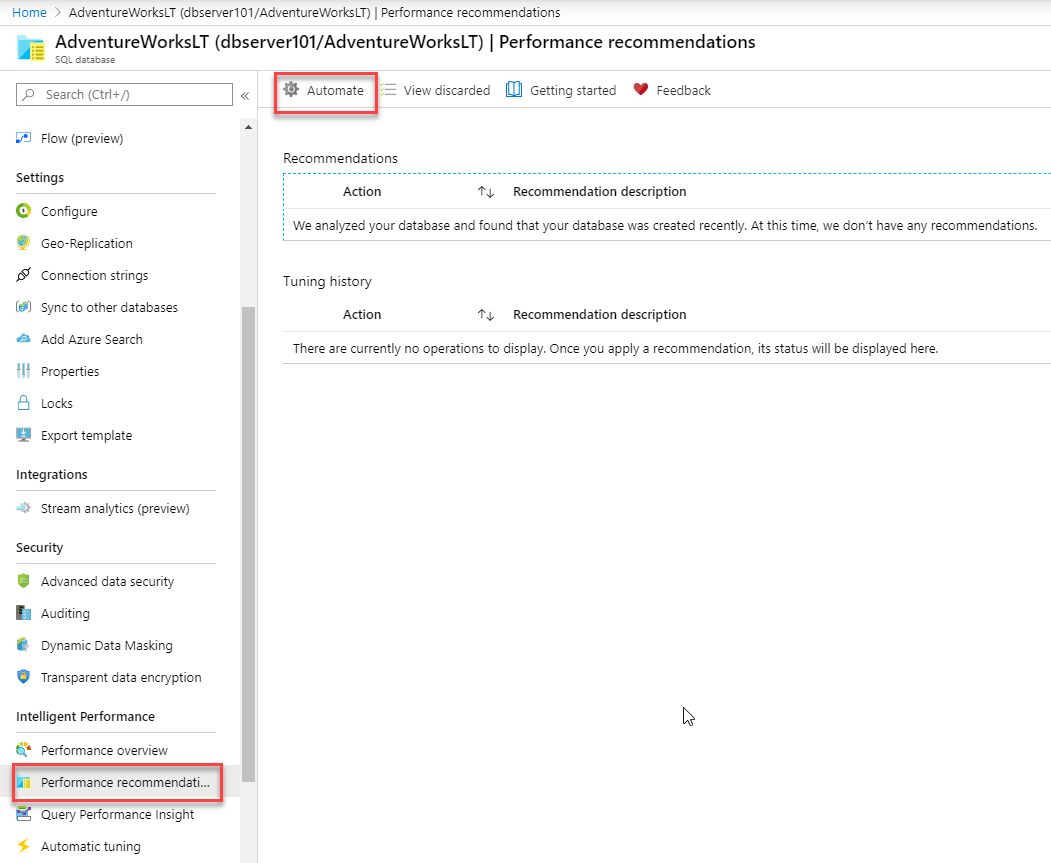Open Automate toolbar button

pos(324,90)
